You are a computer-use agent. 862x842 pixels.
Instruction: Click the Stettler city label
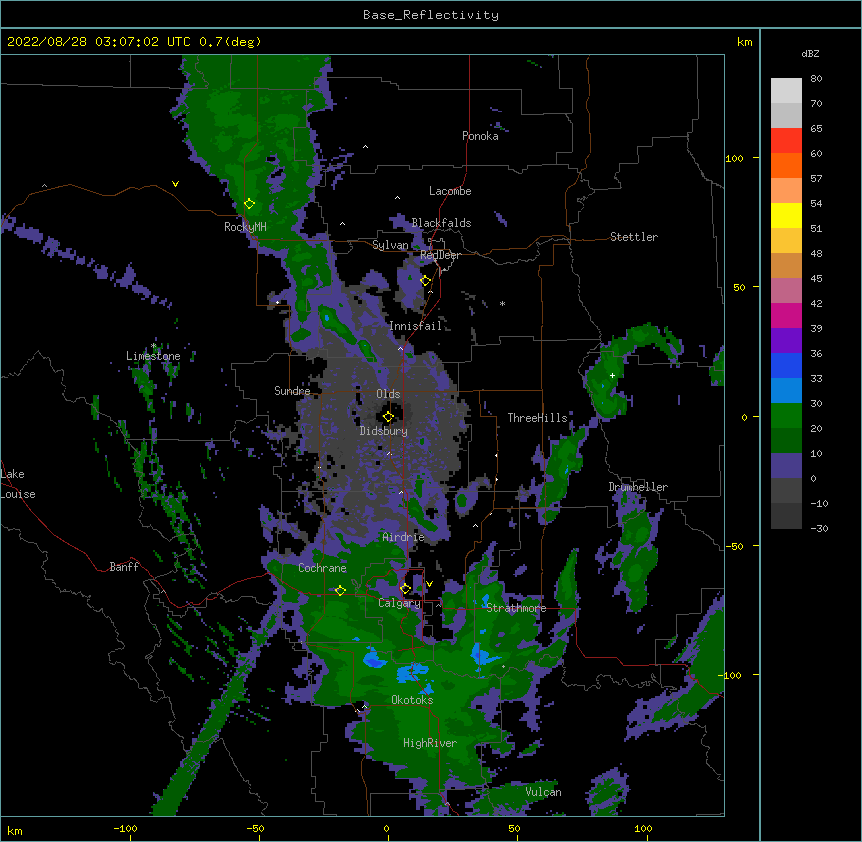(634, 237)
